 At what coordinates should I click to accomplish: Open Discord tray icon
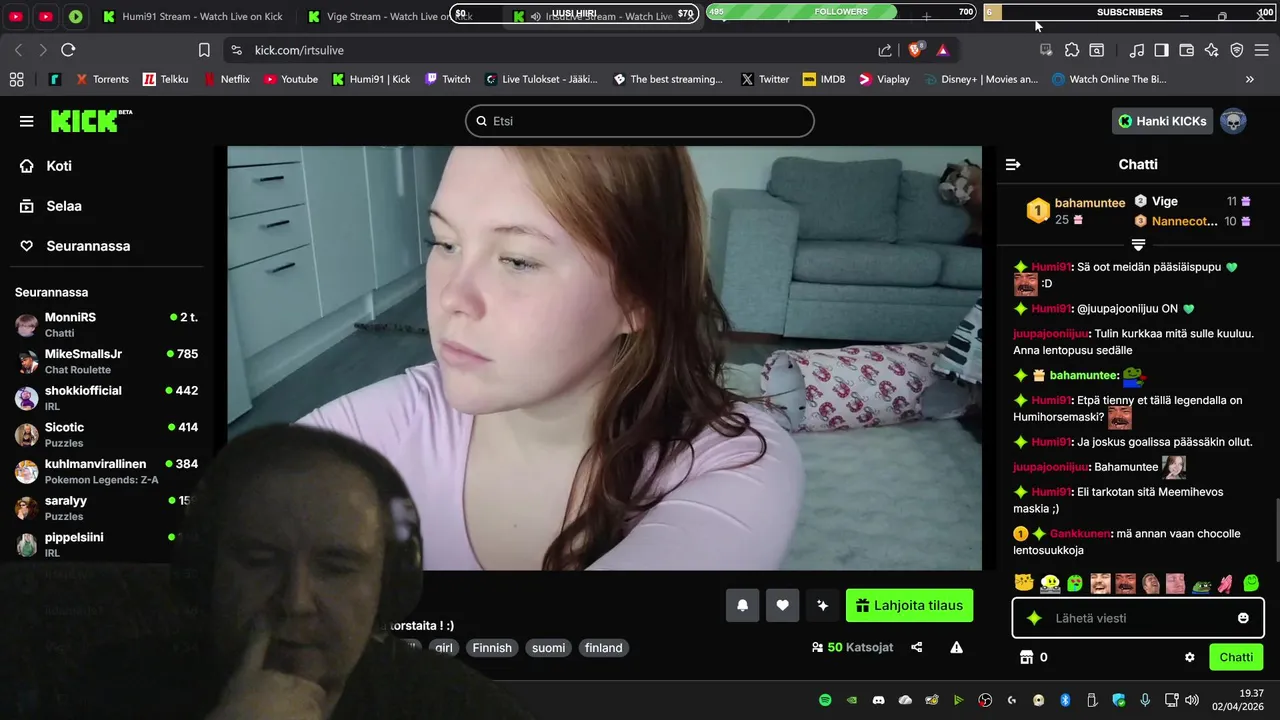point(879,700)
